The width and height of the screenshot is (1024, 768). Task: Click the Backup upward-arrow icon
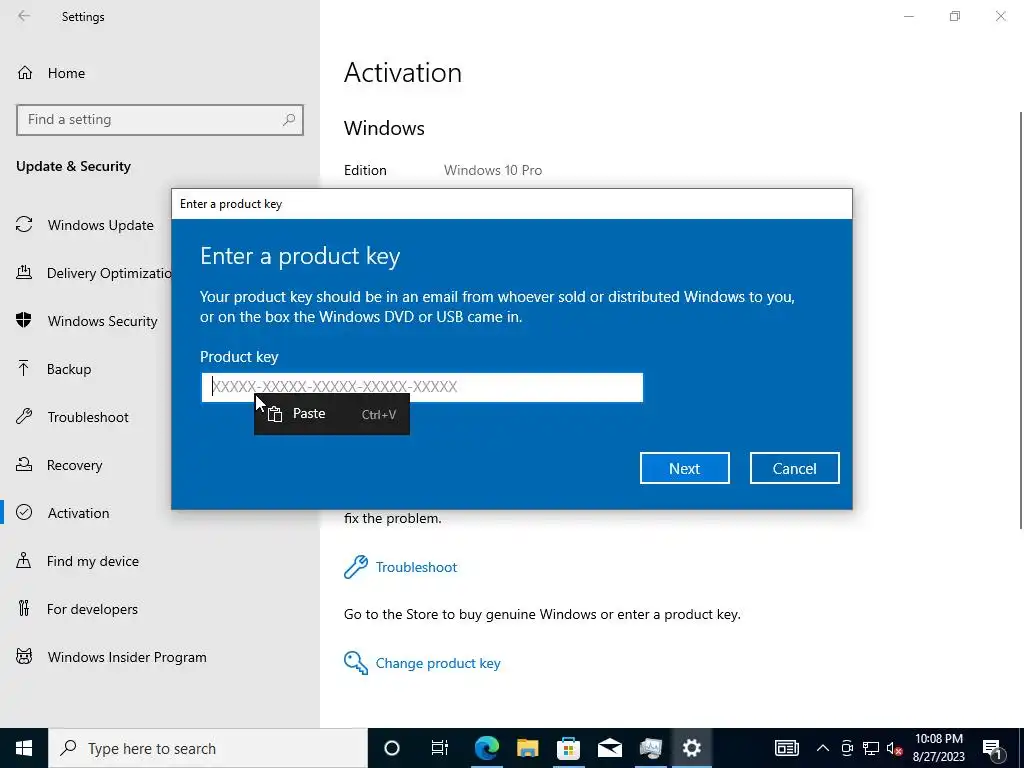24,368
